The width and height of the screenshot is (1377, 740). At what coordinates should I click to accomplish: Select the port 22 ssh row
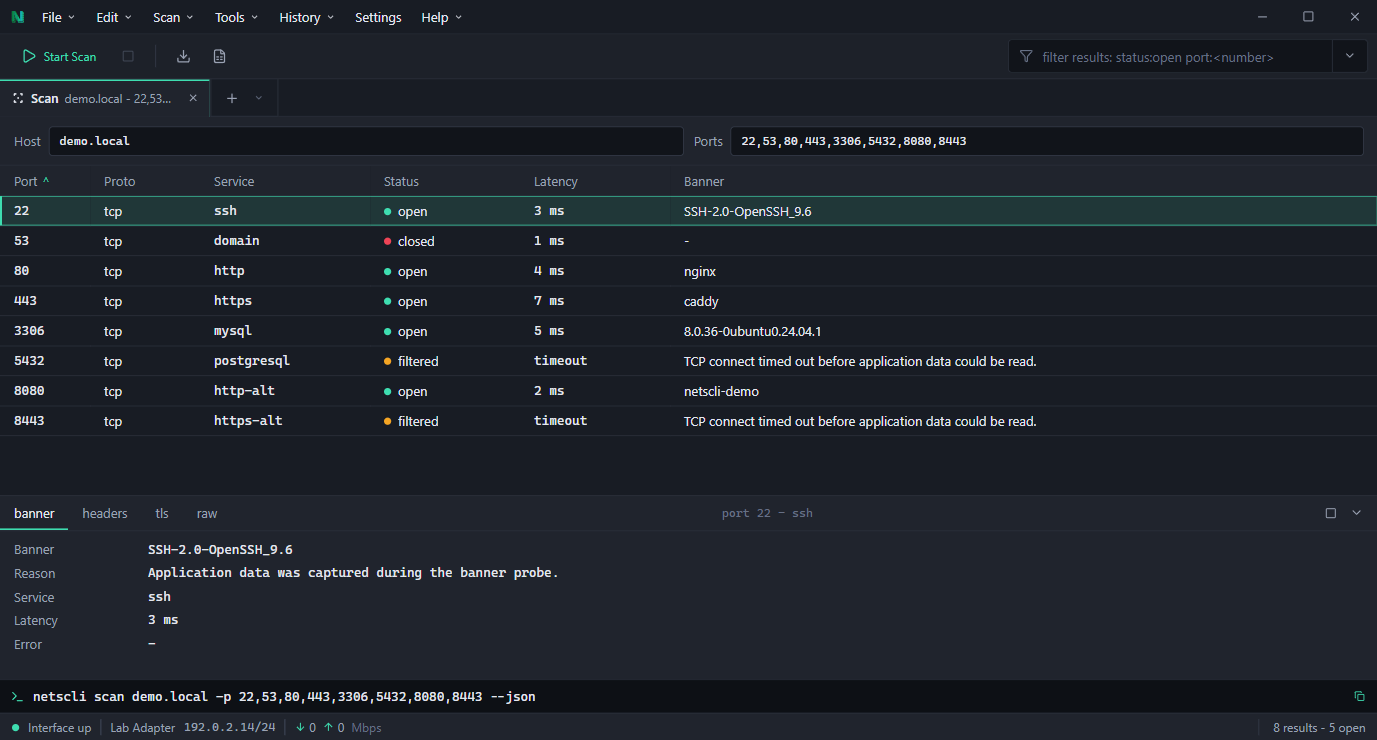pos(688,211)
